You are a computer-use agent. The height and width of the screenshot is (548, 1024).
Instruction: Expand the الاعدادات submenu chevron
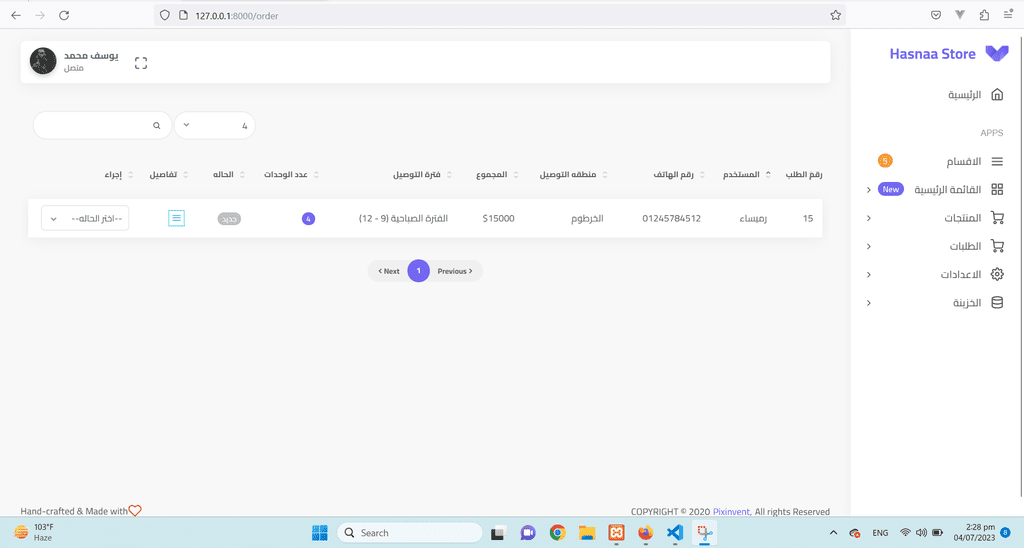tap(869, 274)
